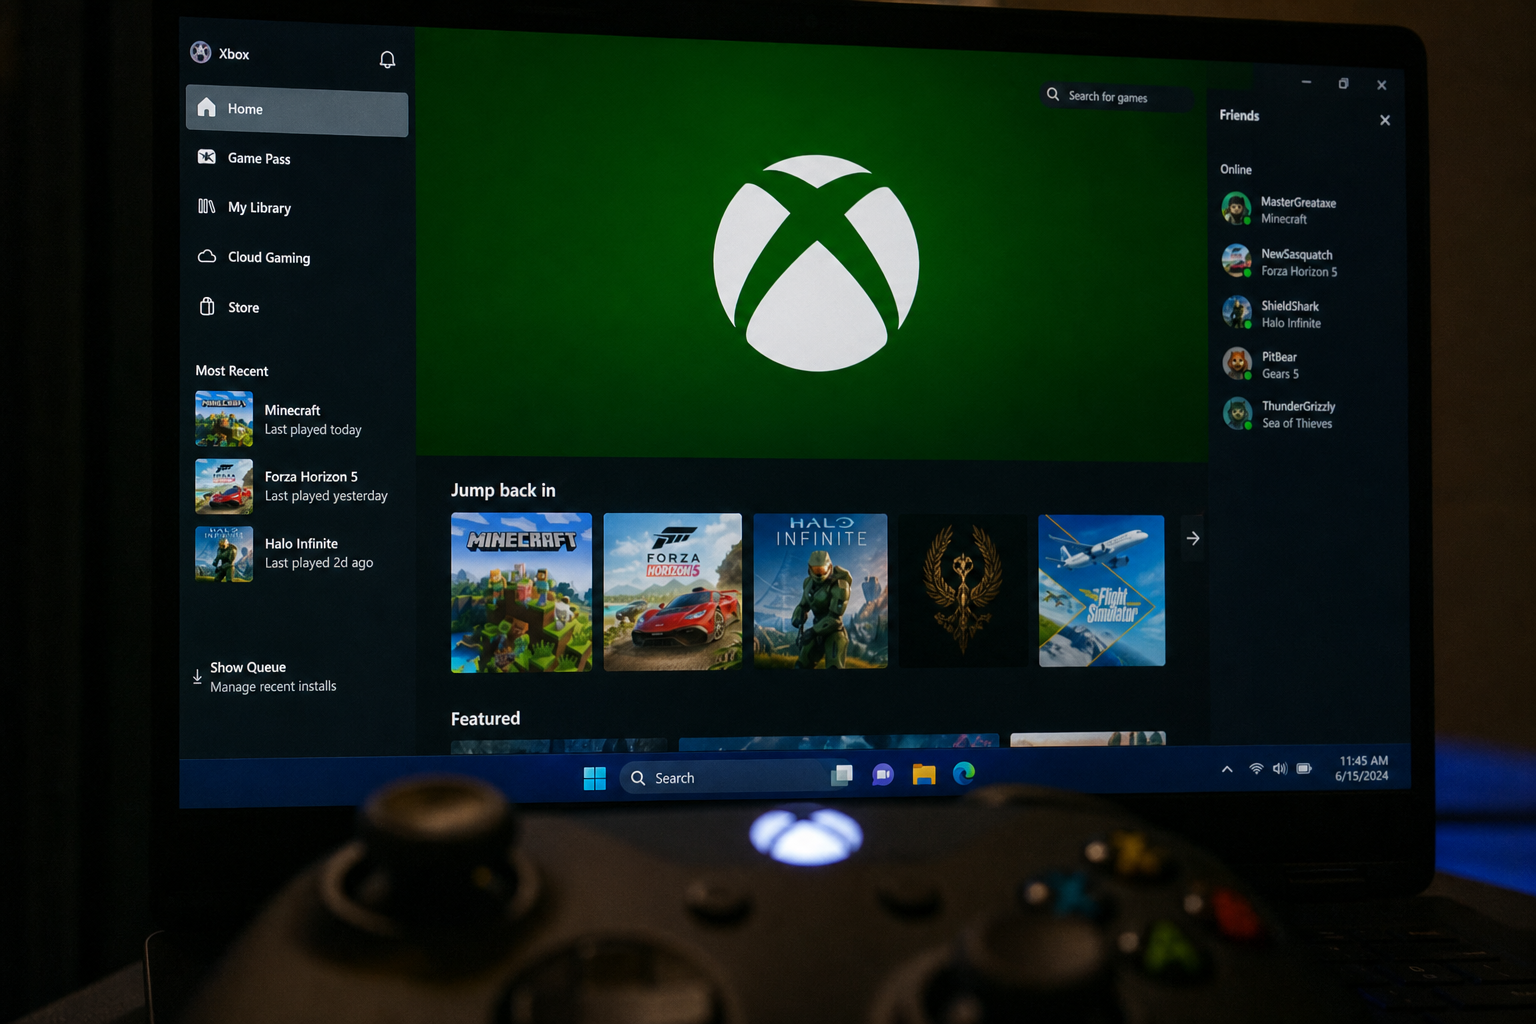Open File Explorer from taskbar
This screenshot has height=1024, width=1536.
tap(924, 773)
